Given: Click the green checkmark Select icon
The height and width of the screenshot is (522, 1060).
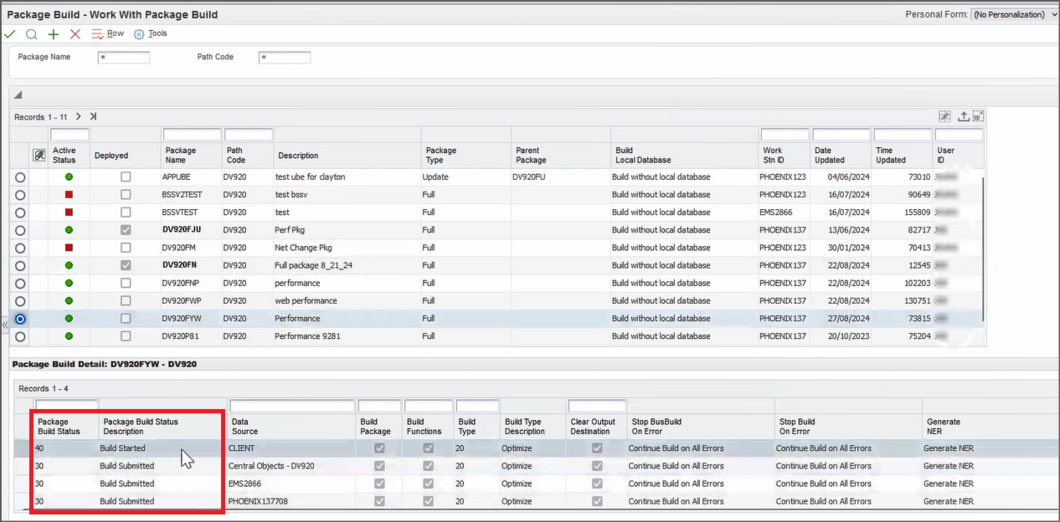Looking at the screenshot, I should click(10, 34).
